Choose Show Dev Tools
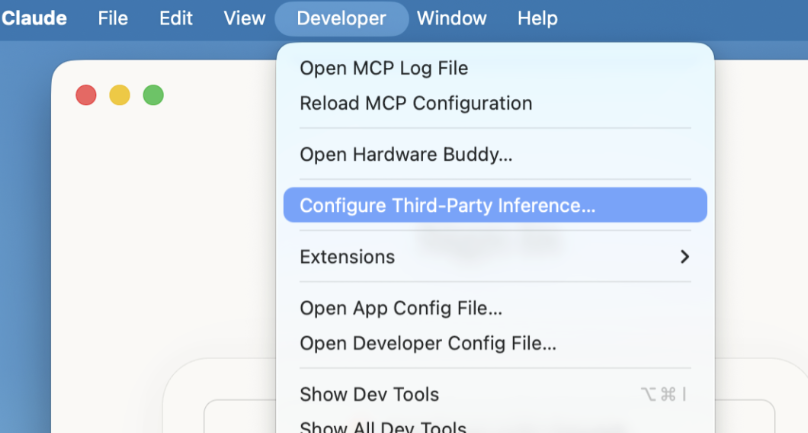 [495, 394]
